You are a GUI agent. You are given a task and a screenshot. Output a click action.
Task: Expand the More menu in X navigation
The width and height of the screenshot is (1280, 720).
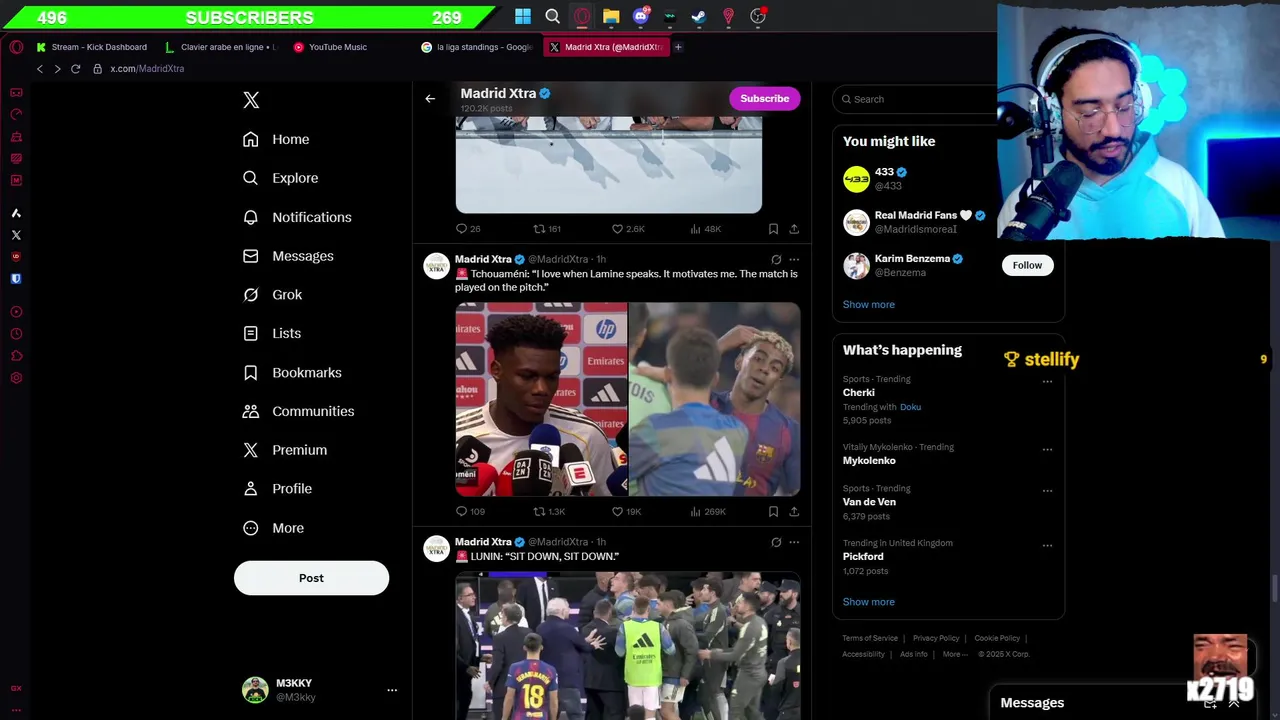tap(273, 528)
